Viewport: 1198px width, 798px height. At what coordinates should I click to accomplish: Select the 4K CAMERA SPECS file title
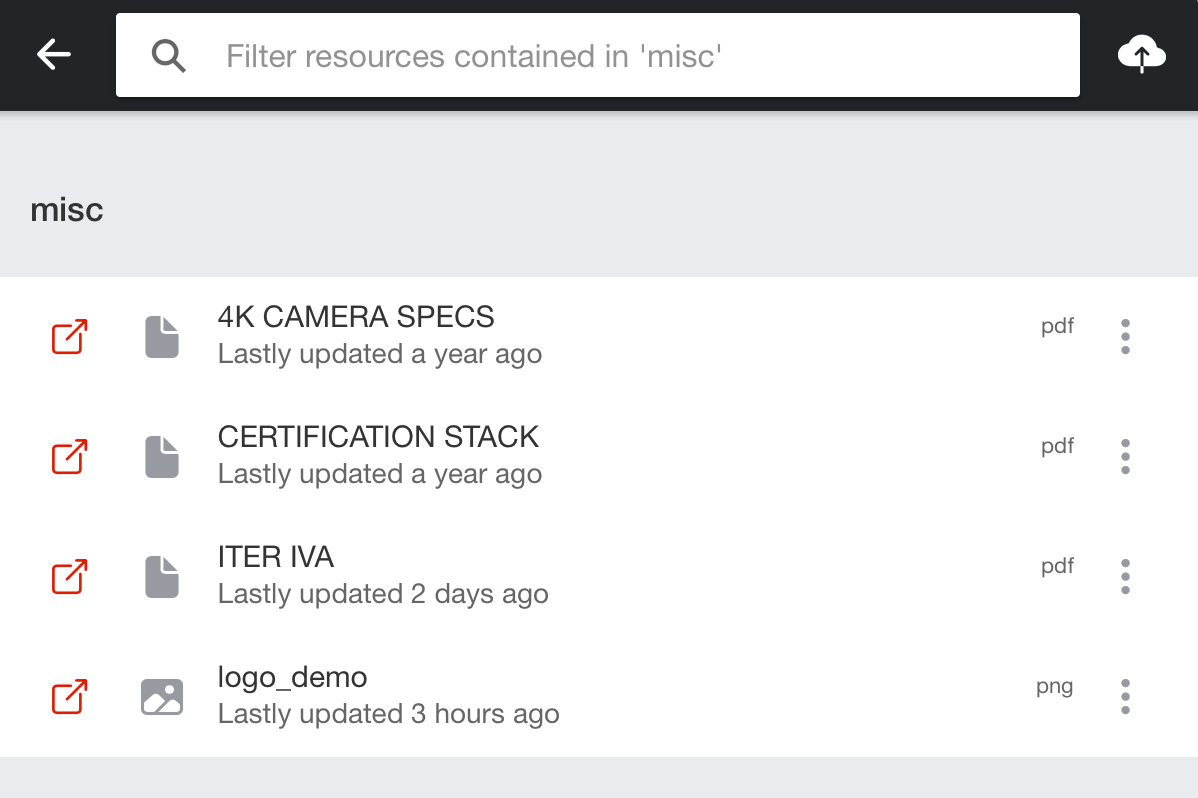(356, 318)
